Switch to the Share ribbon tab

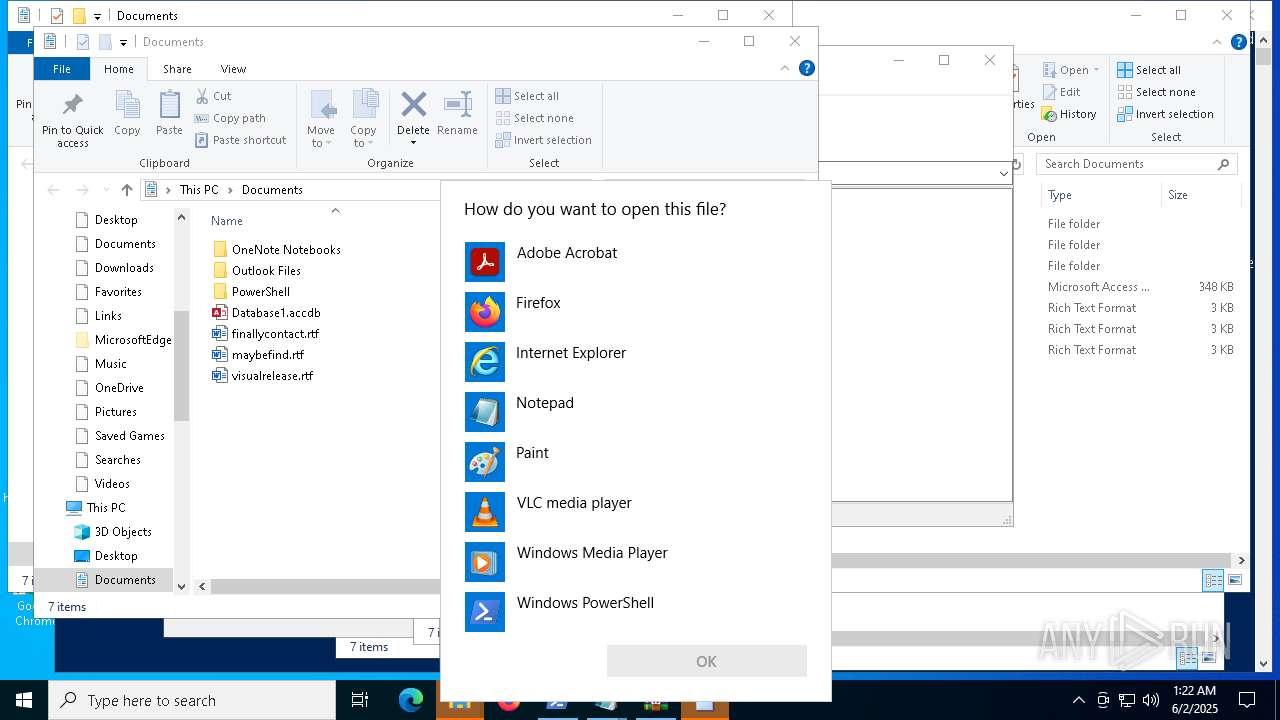tap(177, 69)
